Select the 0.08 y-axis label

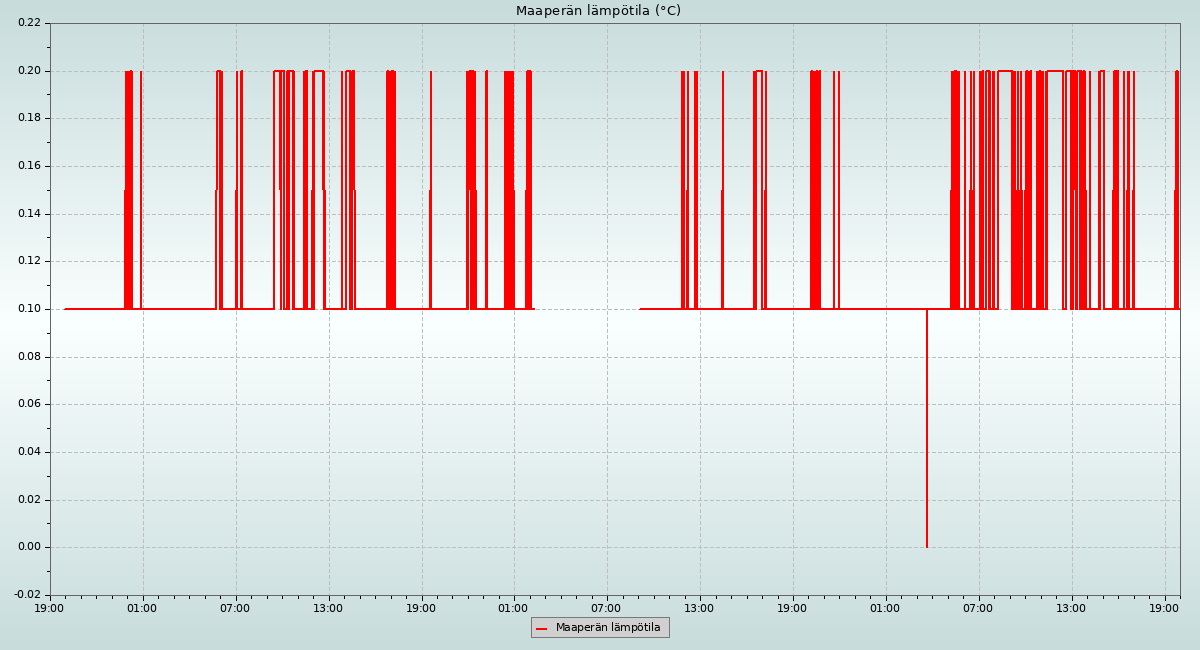(x=29, y=357)
